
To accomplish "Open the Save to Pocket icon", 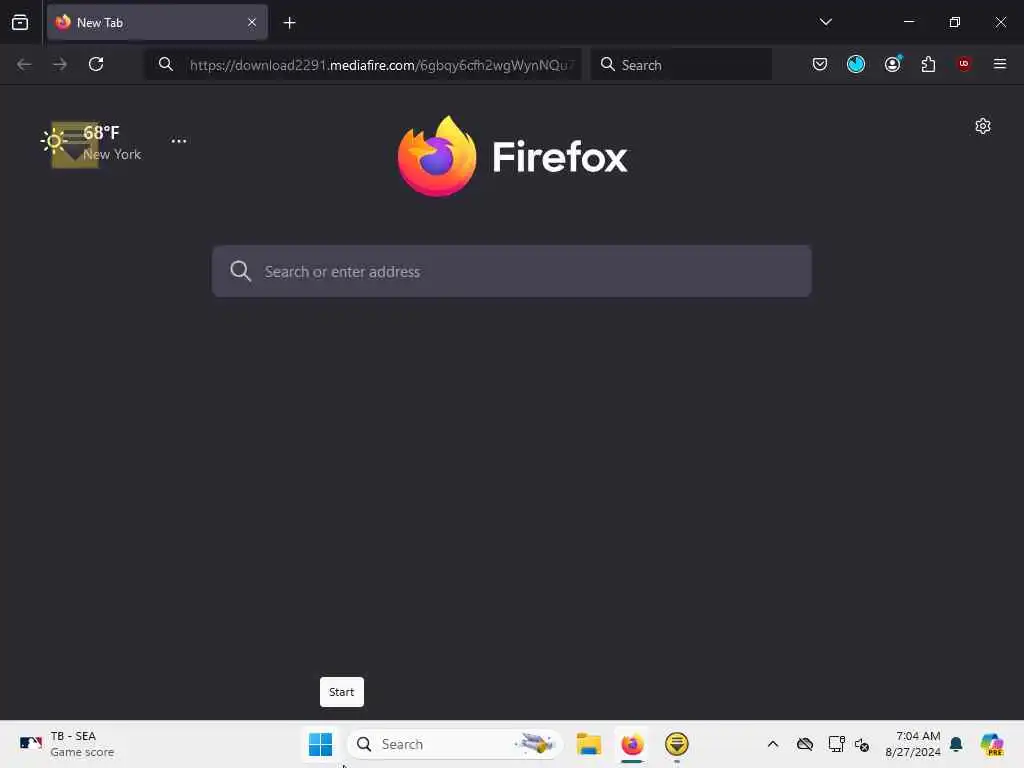I will point(820,64).
